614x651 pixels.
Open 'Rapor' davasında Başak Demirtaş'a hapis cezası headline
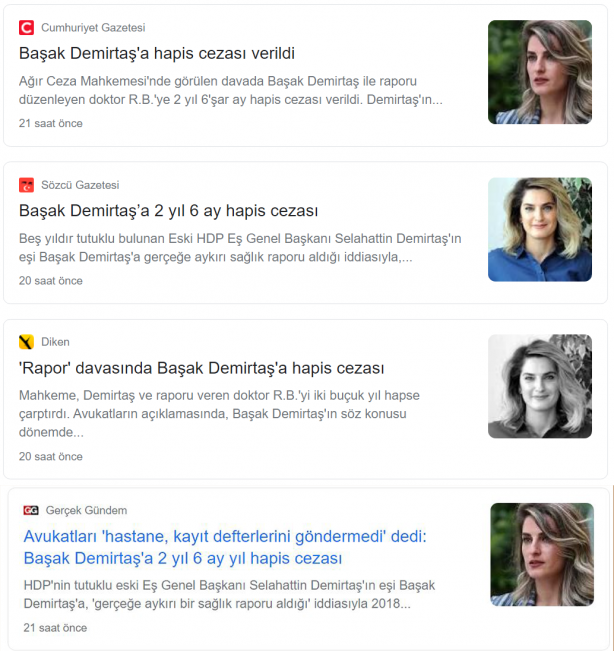(202, 368)
